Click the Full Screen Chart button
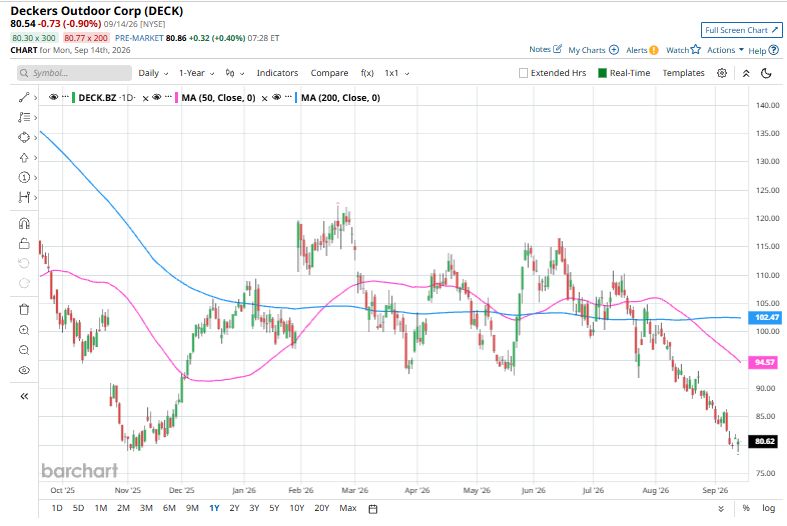The height and width of the screenshot is (526, 787). (741, 30)
